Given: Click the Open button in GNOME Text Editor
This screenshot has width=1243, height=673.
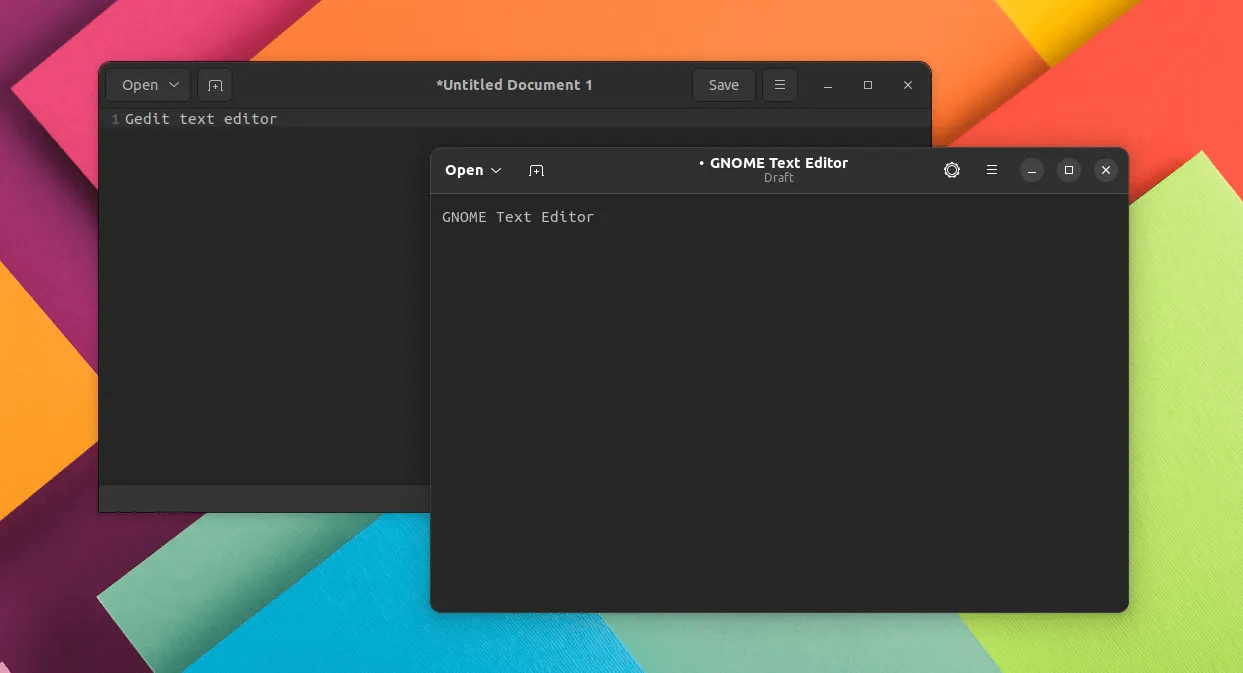Looking at the screenshot, I should [463, 170].
